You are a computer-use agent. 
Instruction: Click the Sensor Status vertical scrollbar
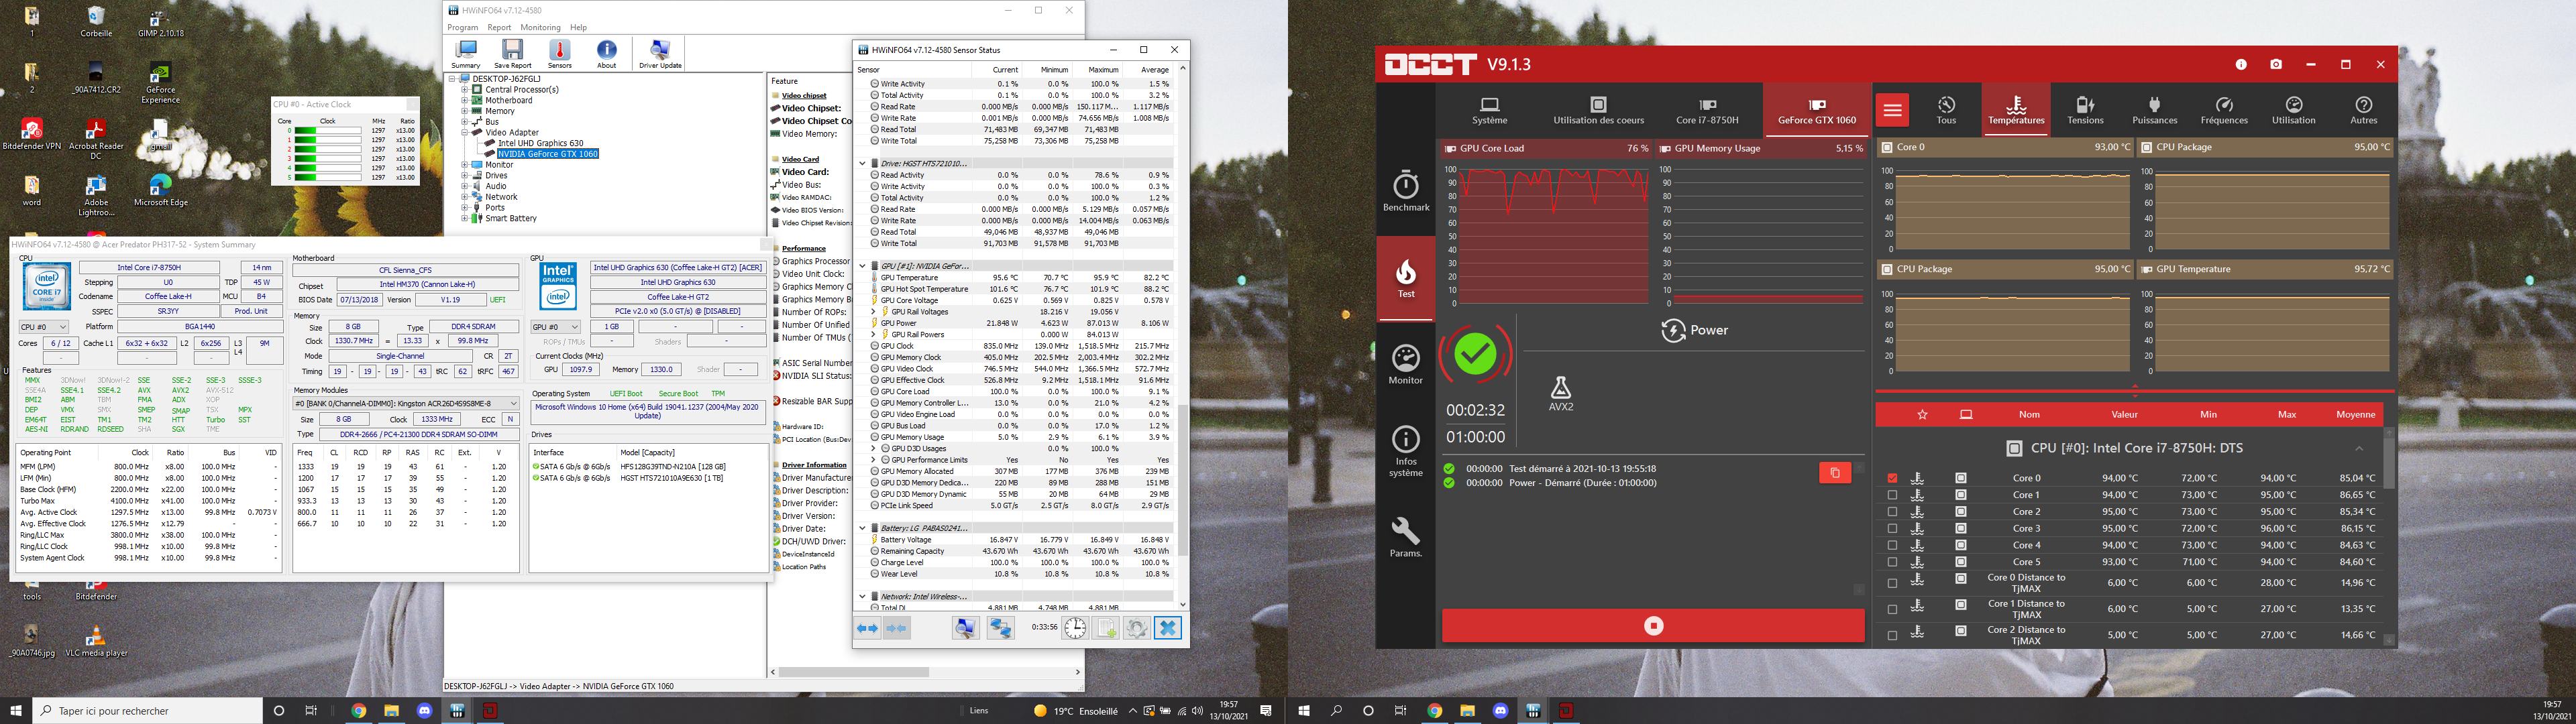1183,480
